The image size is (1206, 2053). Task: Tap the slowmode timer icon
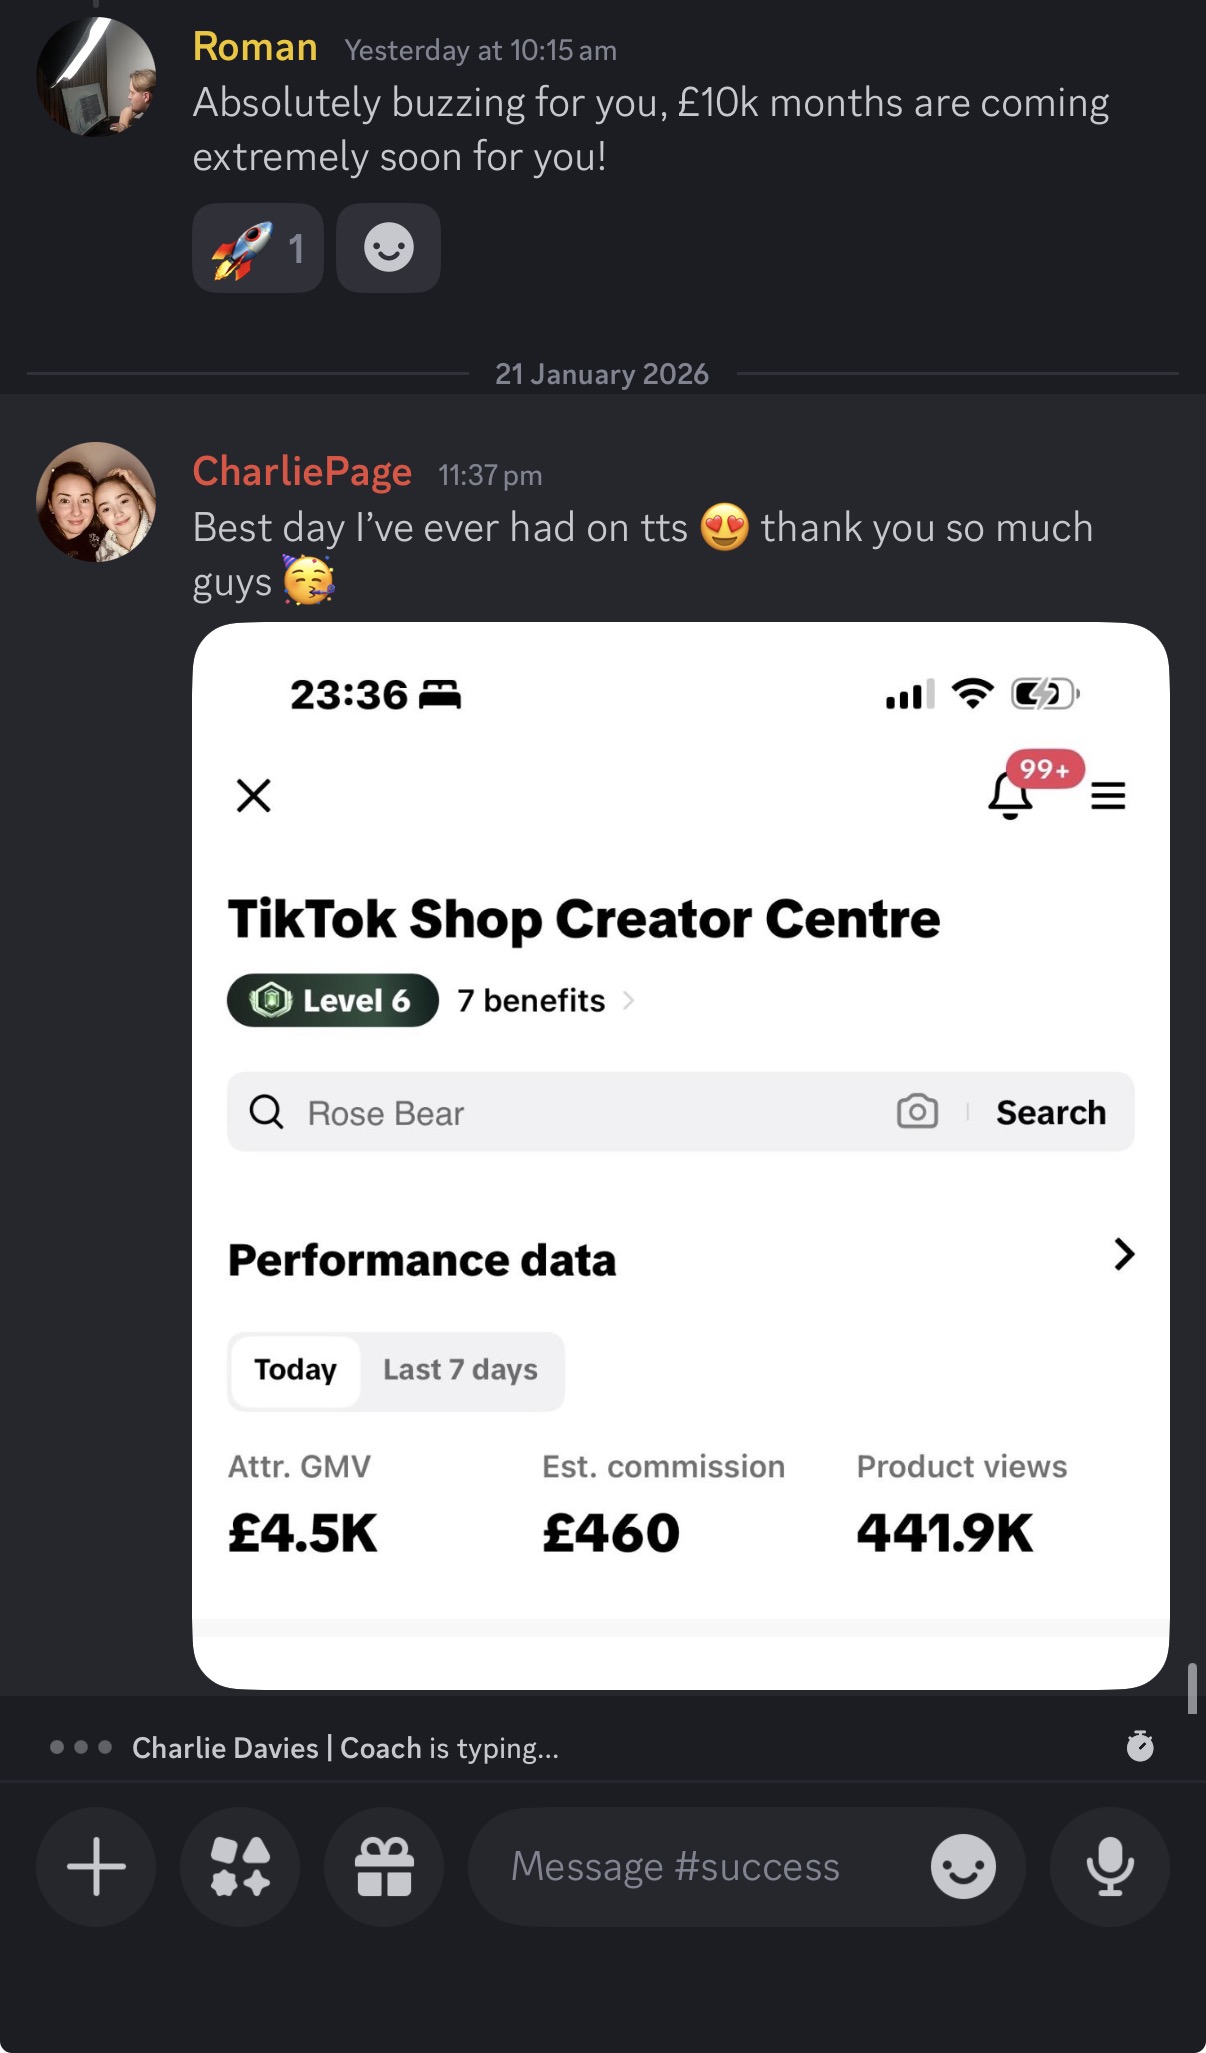coord(1140,1746)
